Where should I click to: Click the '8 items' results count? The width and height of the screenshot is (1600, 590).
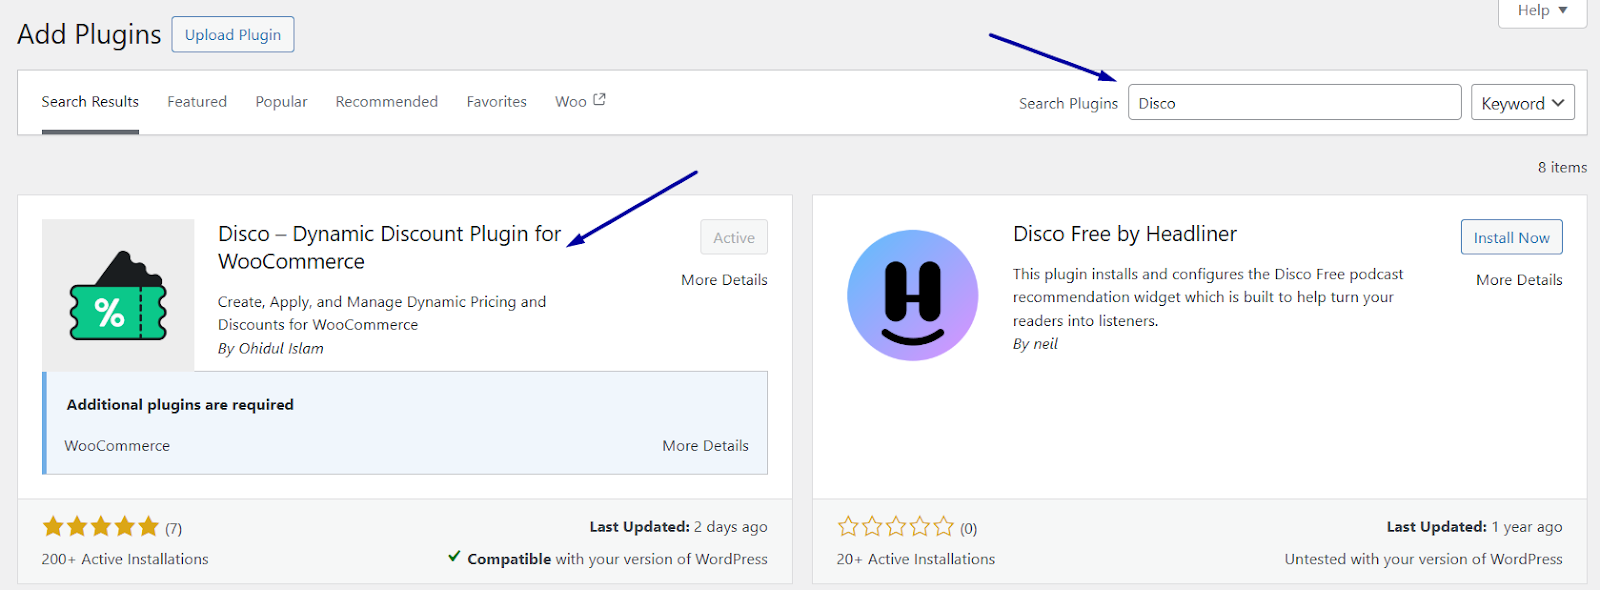(x=1562, y=168)
